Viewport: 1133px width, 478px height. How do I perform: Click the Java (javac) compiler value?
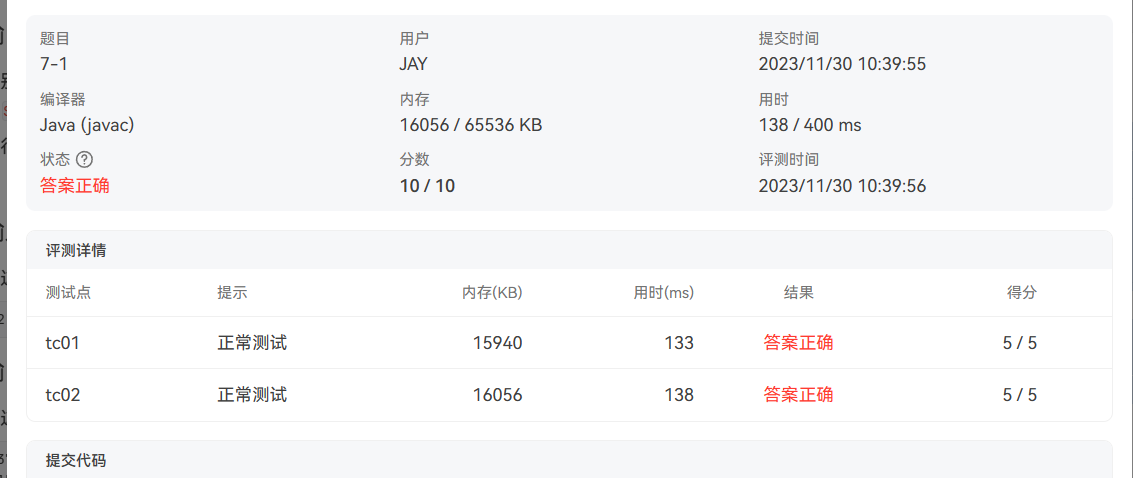point(87,125)
